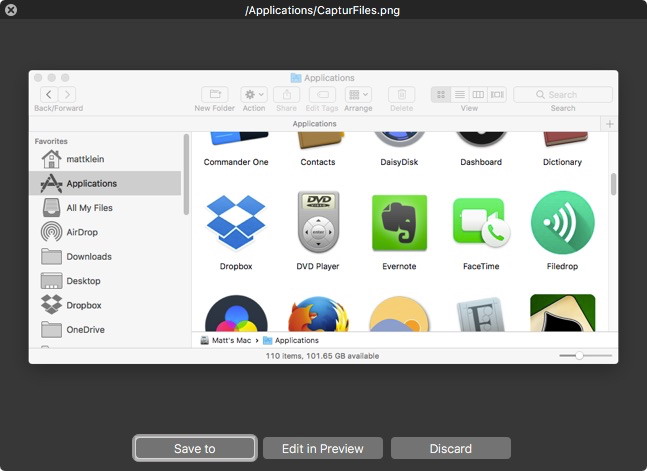
Task: Select the Filedrop app icon
Action: coord(562,223)
